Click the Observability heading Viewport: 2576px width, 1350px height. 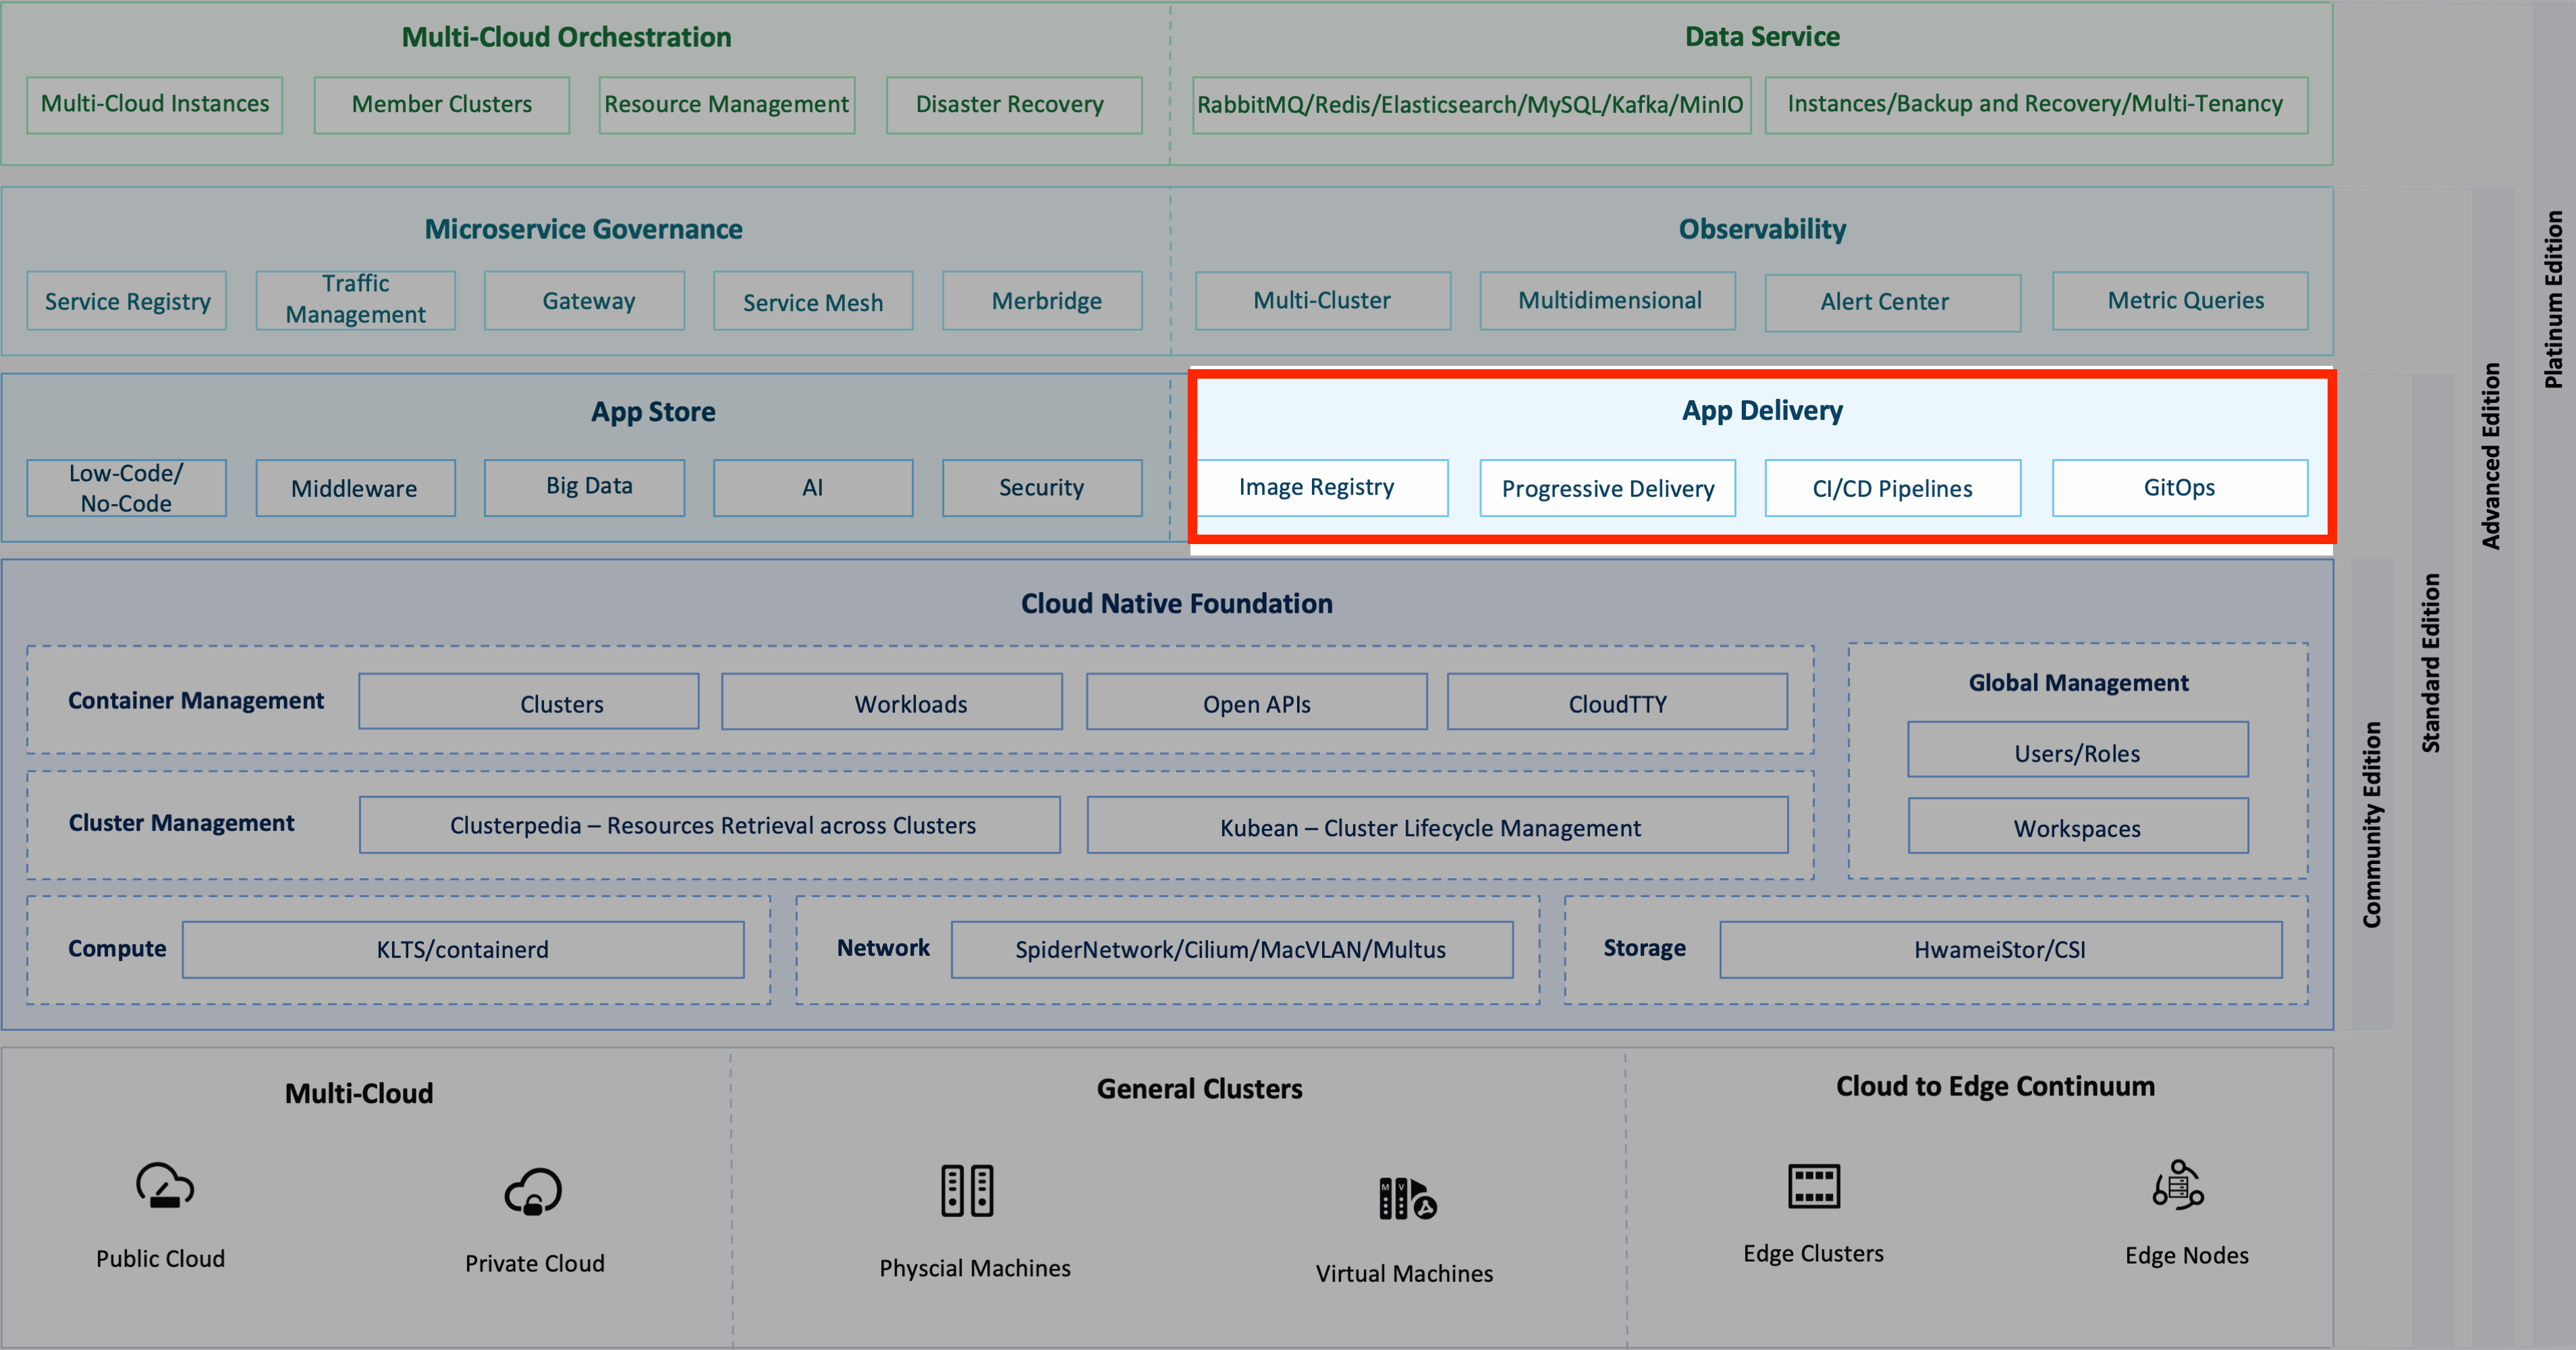pyautogui.click(x=1762, y=229)
